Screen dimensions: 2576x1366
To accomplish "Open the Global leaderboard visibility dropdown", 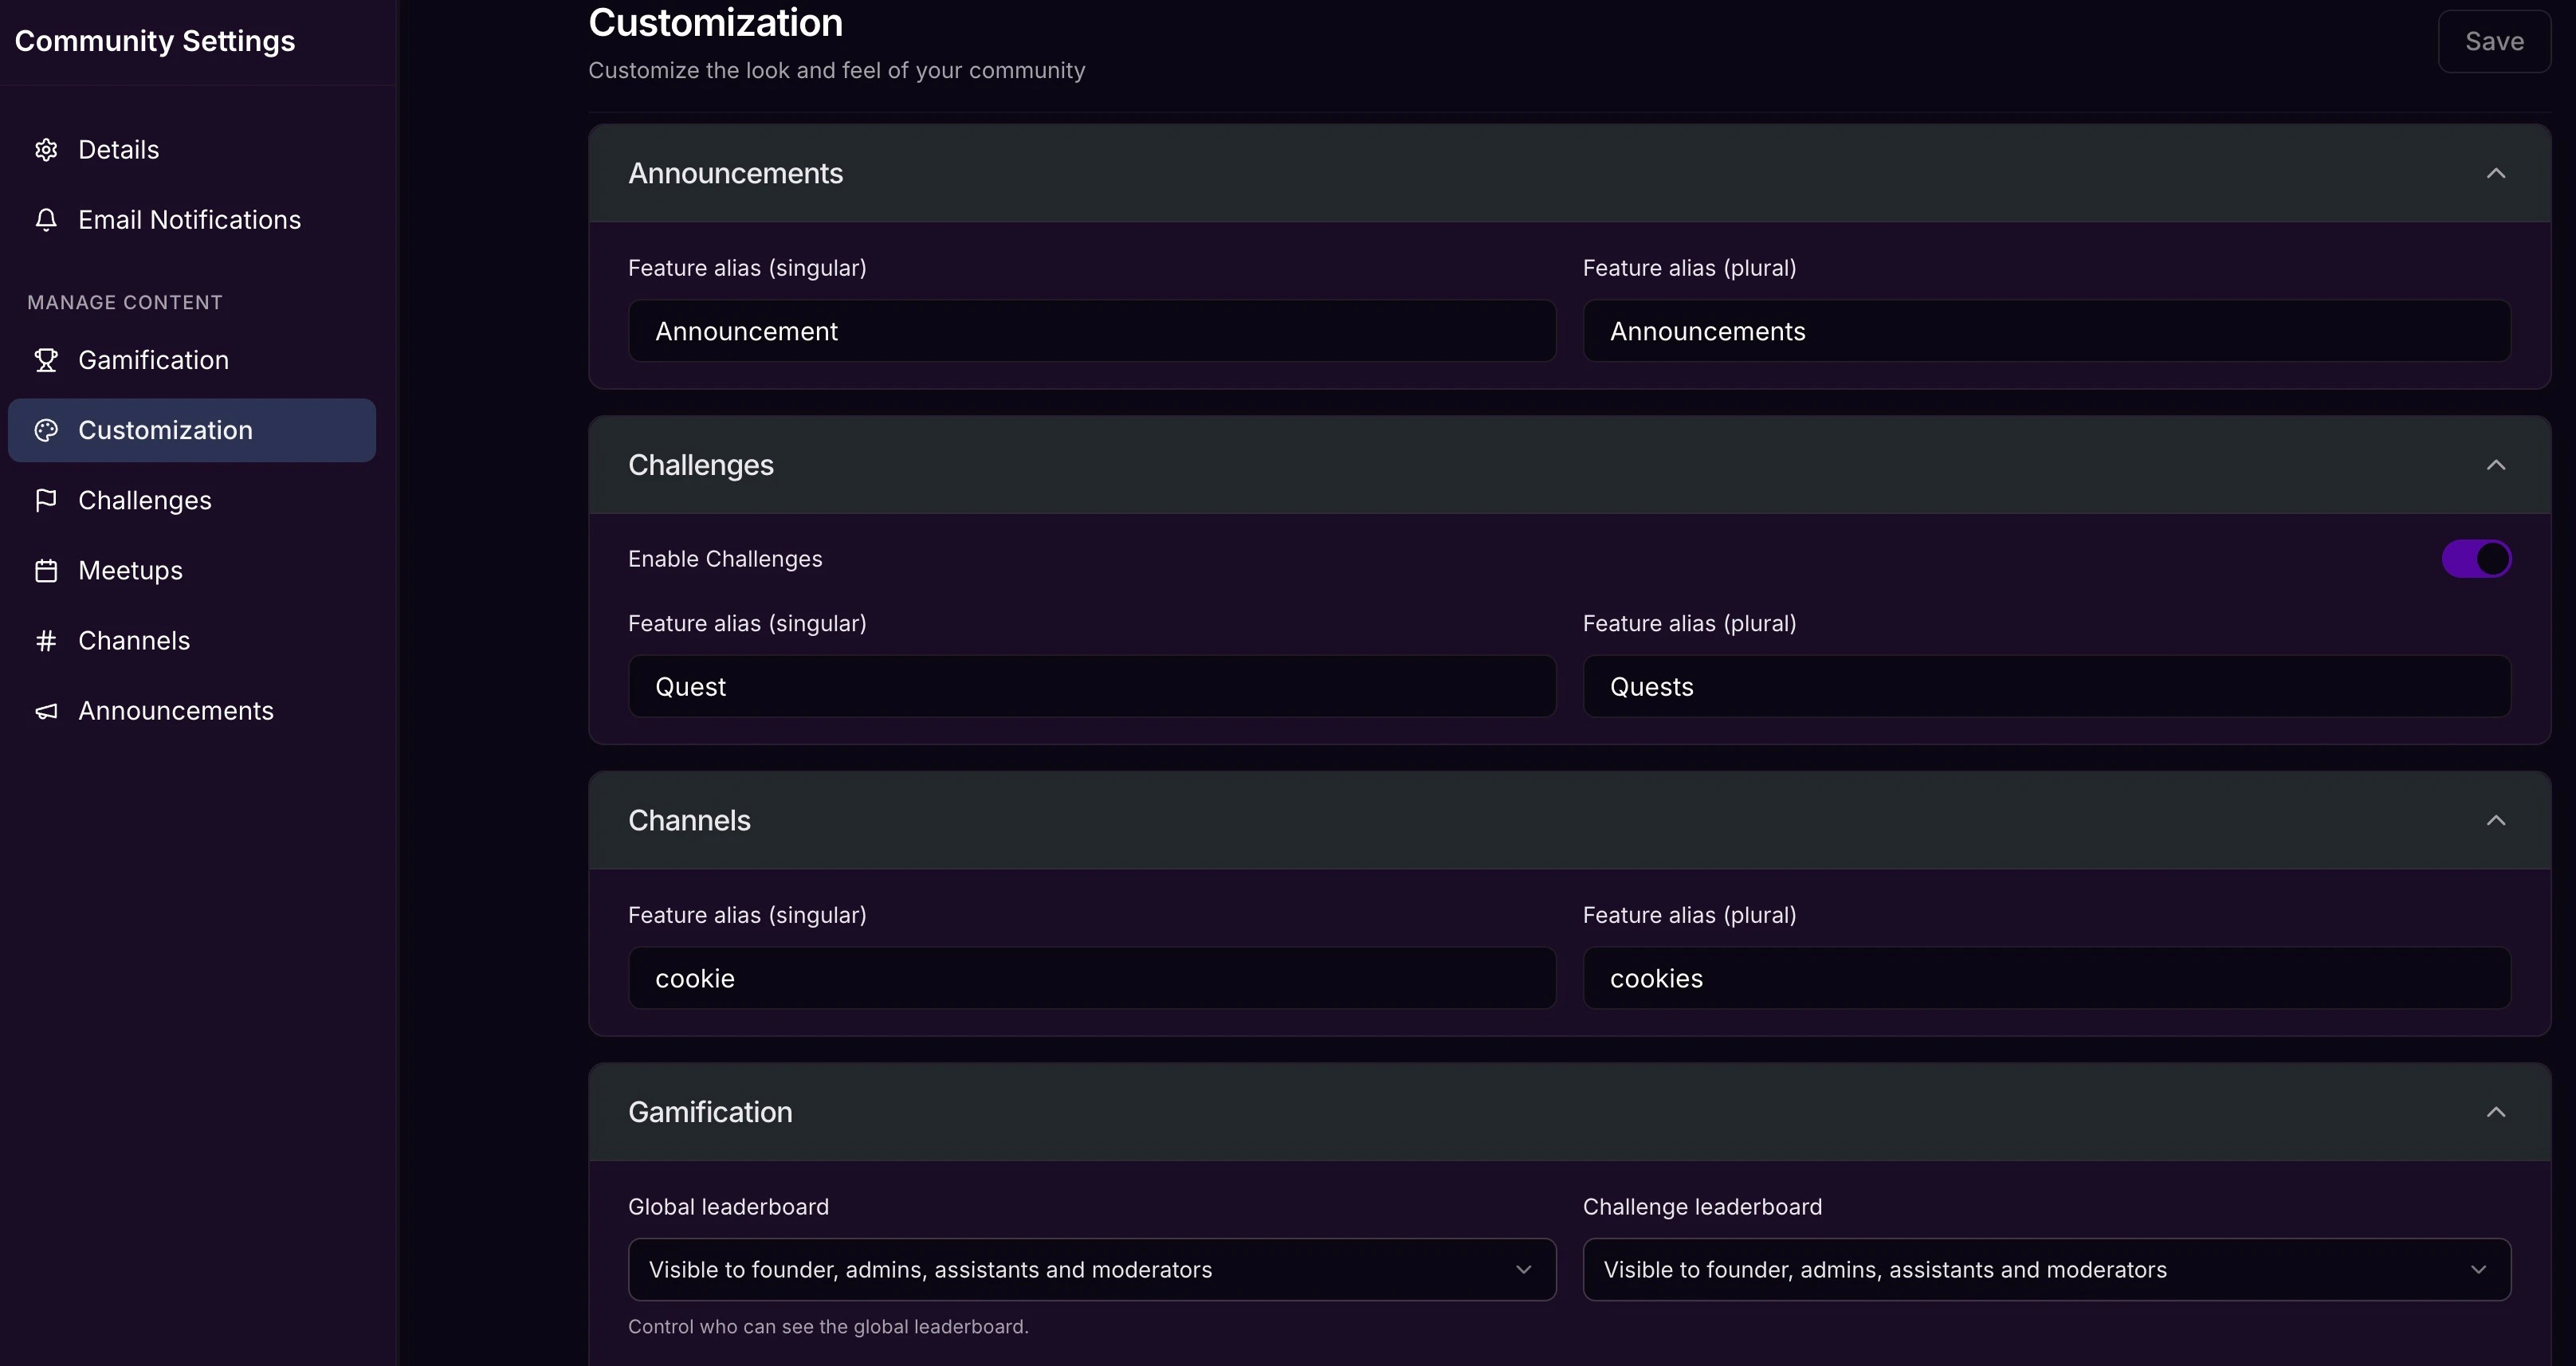I will (1091, 1270).
